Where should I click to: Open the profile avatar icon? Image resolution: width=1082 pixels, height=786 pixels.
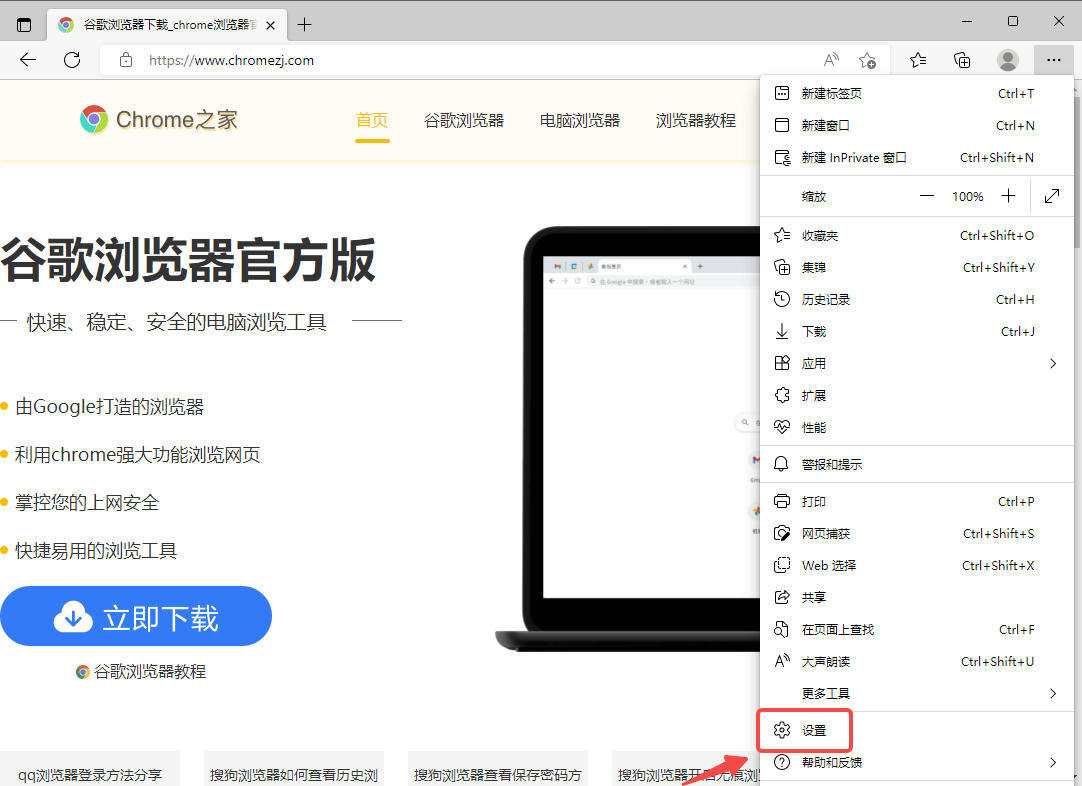(x=1007, y=60)
